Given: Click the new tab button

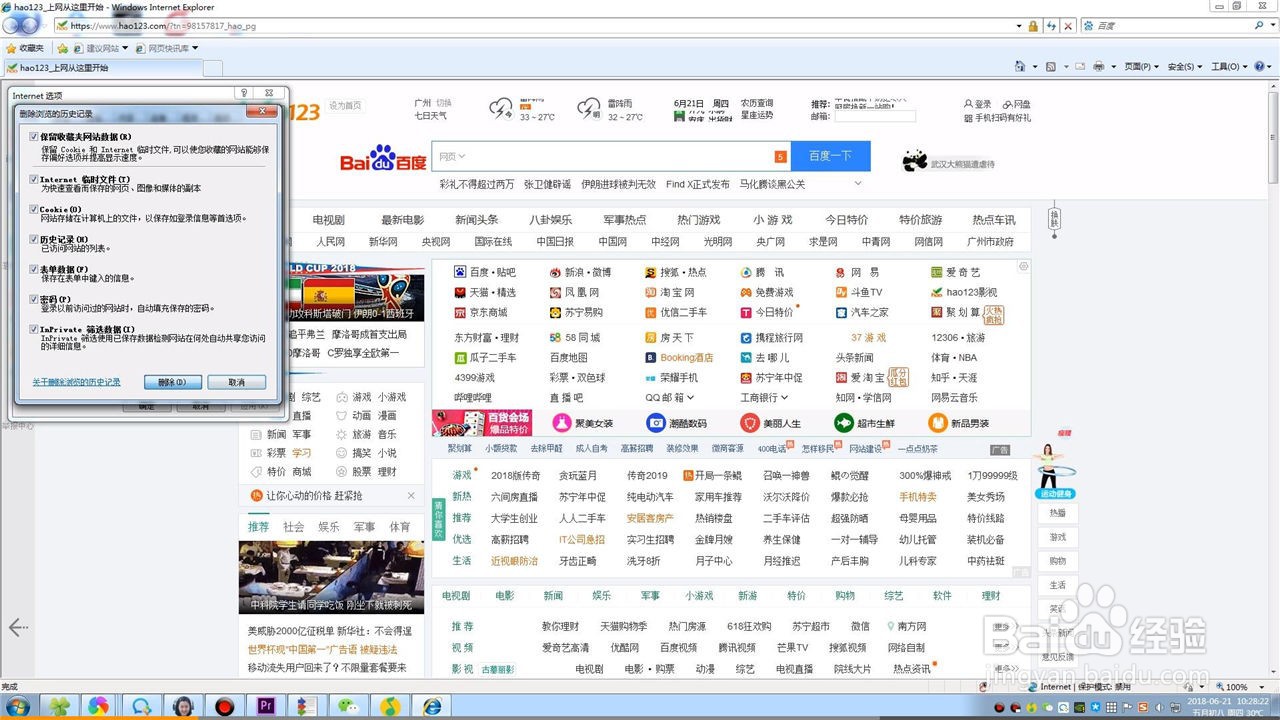Looking at the screenshot, I should pyautogui.click(x=212, y=68).
